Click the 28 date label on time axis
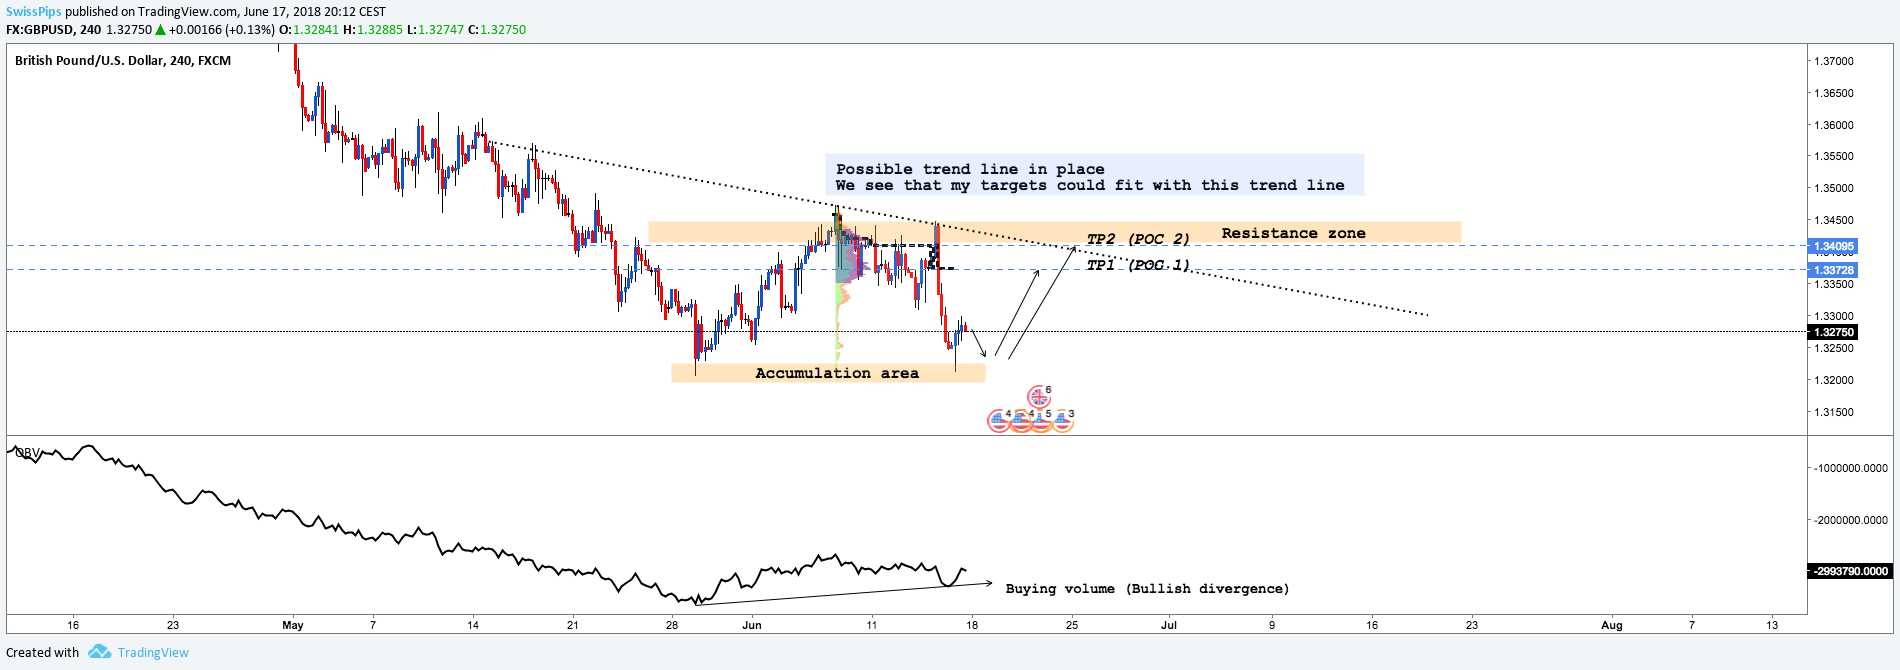 click(x=672, y=625)
